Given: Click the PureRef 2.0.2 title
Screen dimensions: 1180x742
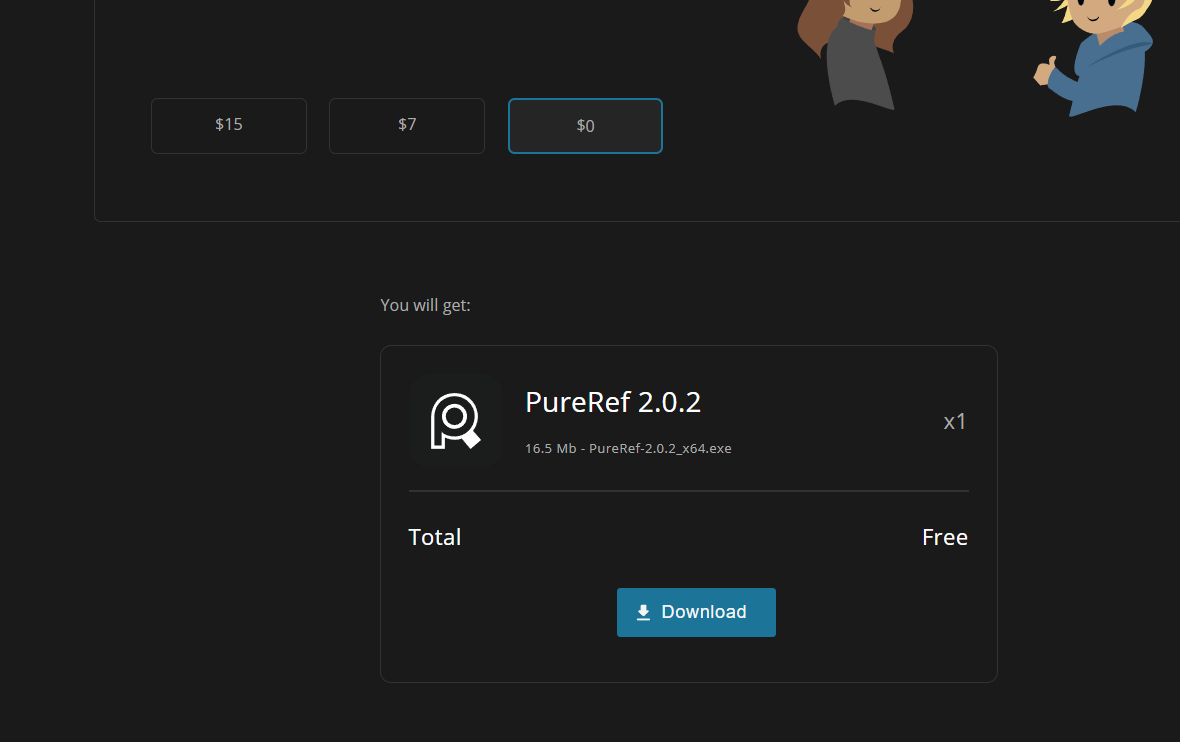Looking at the screenshot, I should [x=613, y=402].
